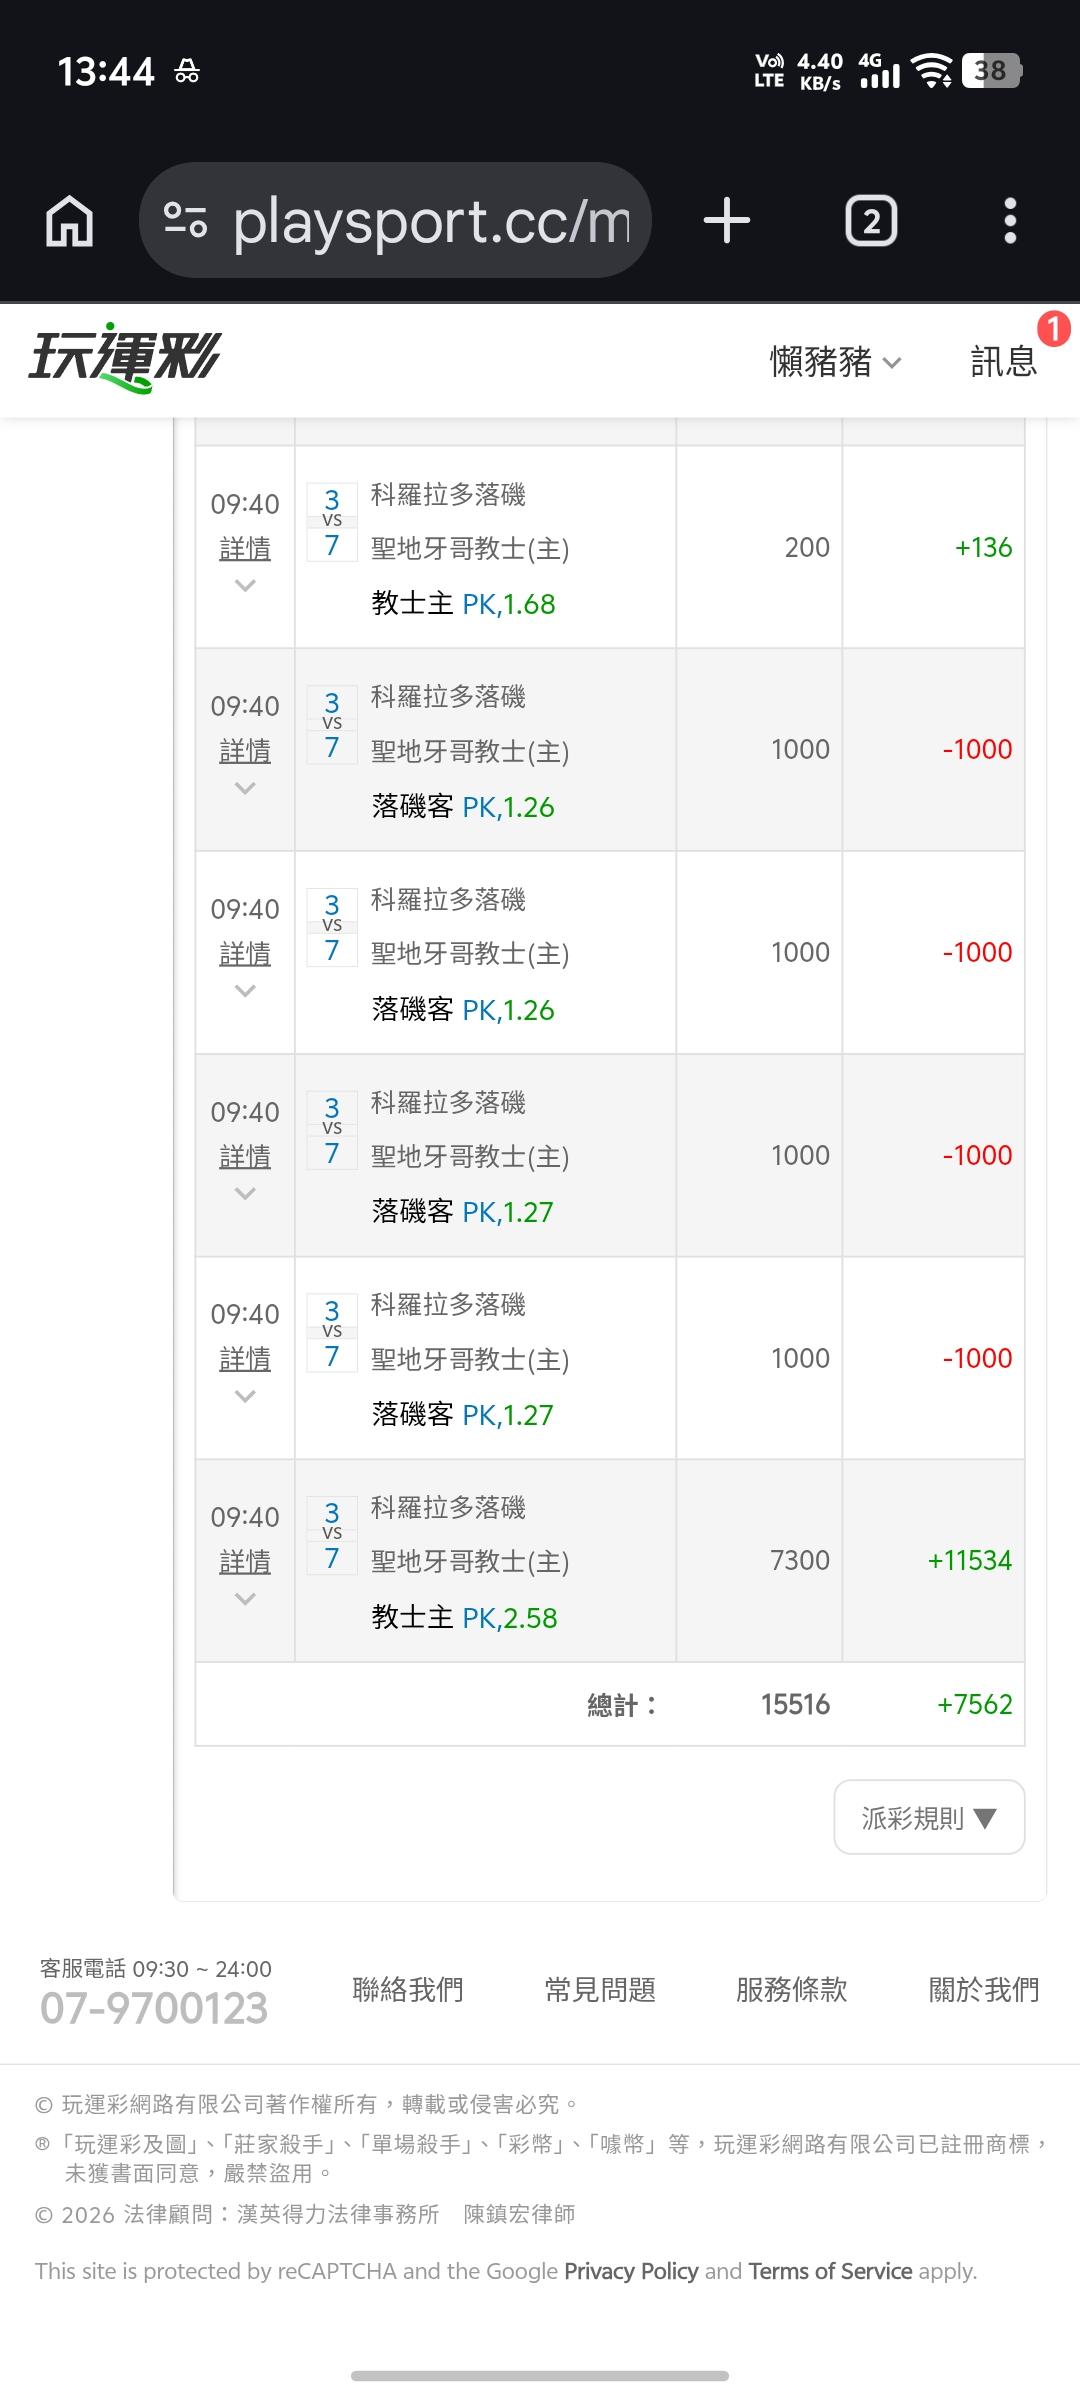The image size is (1080, 2400).
Task: Expand the 派彩規則 dropdown
Action: [929, 1817]
